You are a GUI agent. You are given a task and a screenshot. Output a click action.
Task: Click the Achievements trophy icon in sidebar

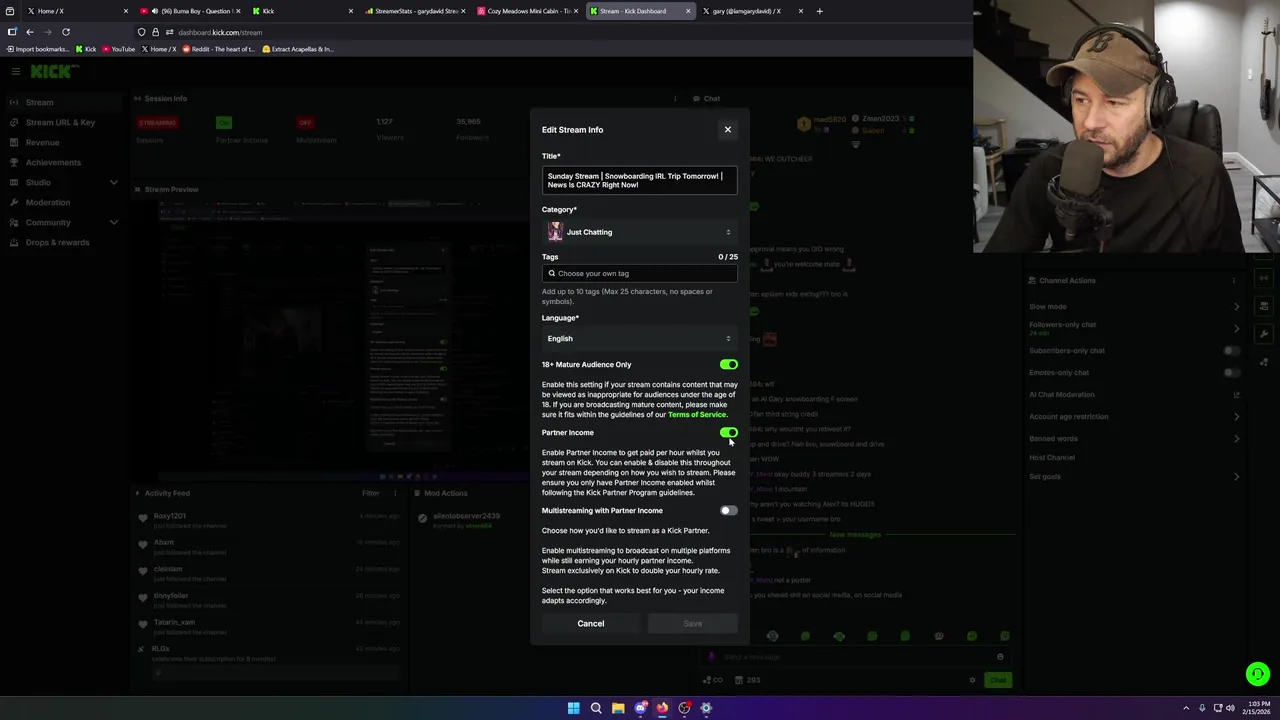click(14, 162)
